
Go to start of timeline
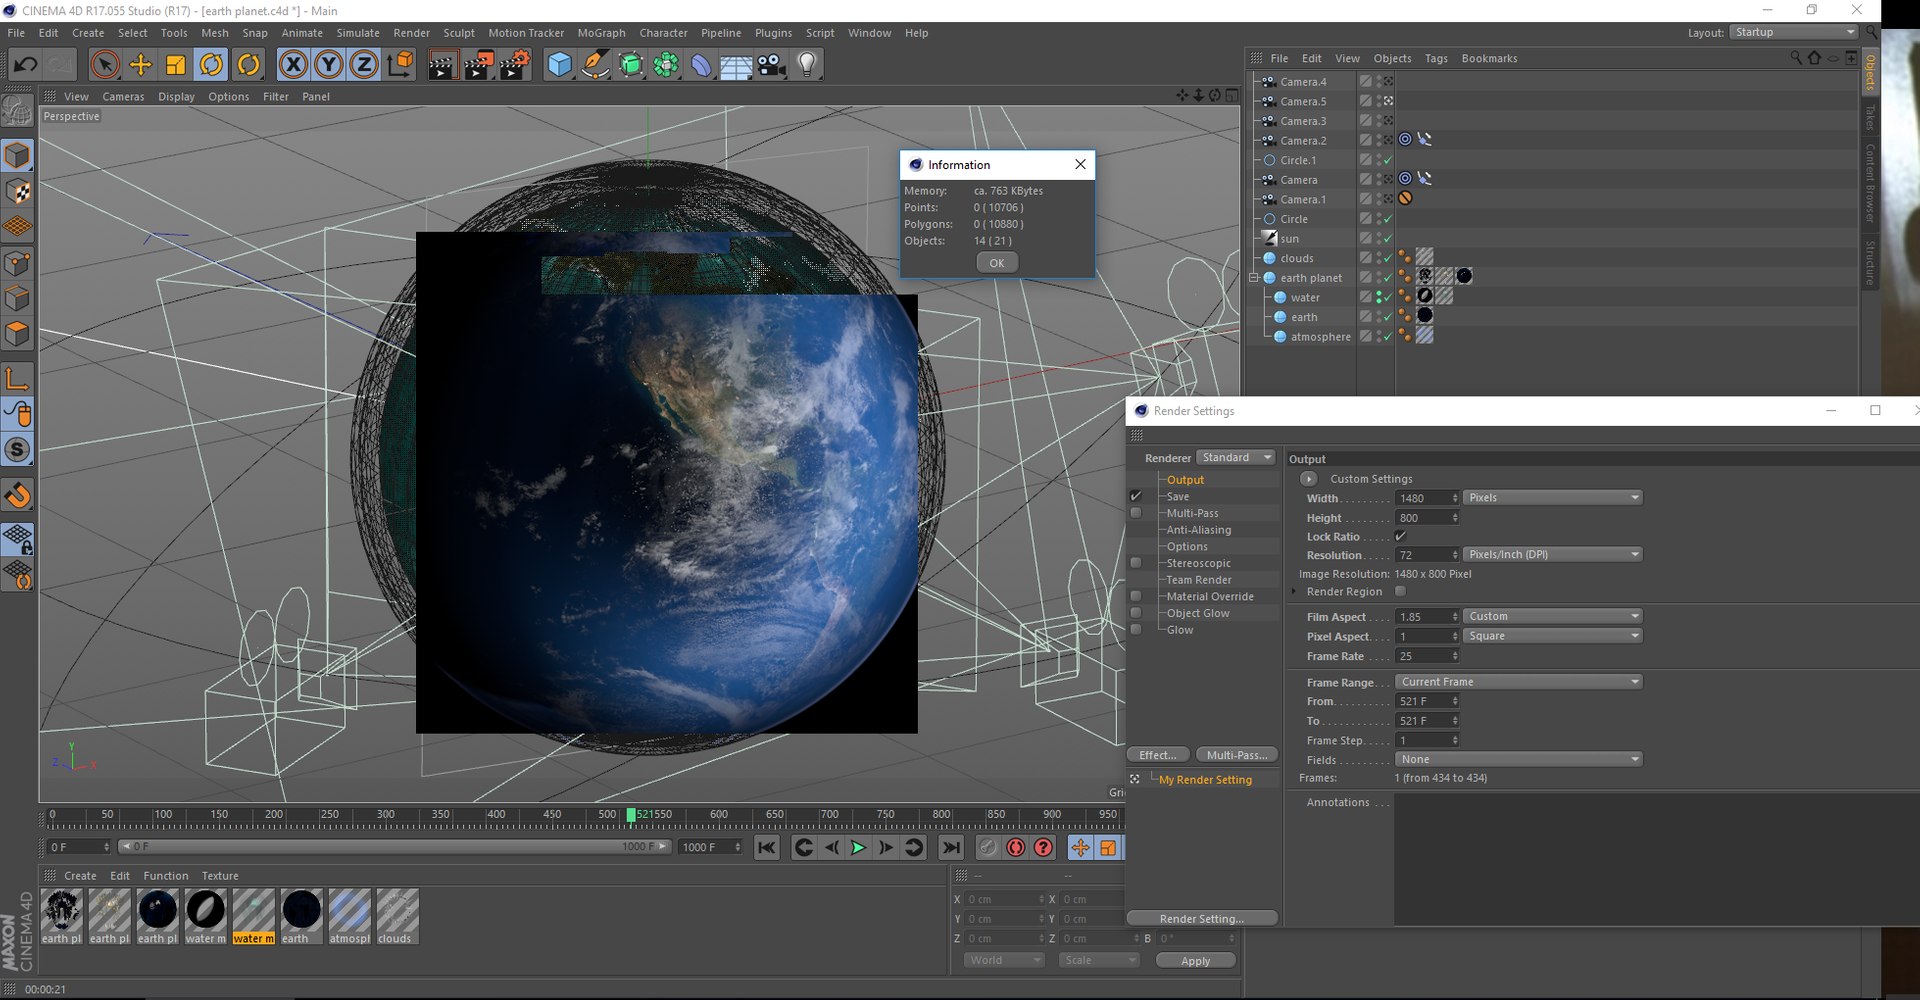766,848
